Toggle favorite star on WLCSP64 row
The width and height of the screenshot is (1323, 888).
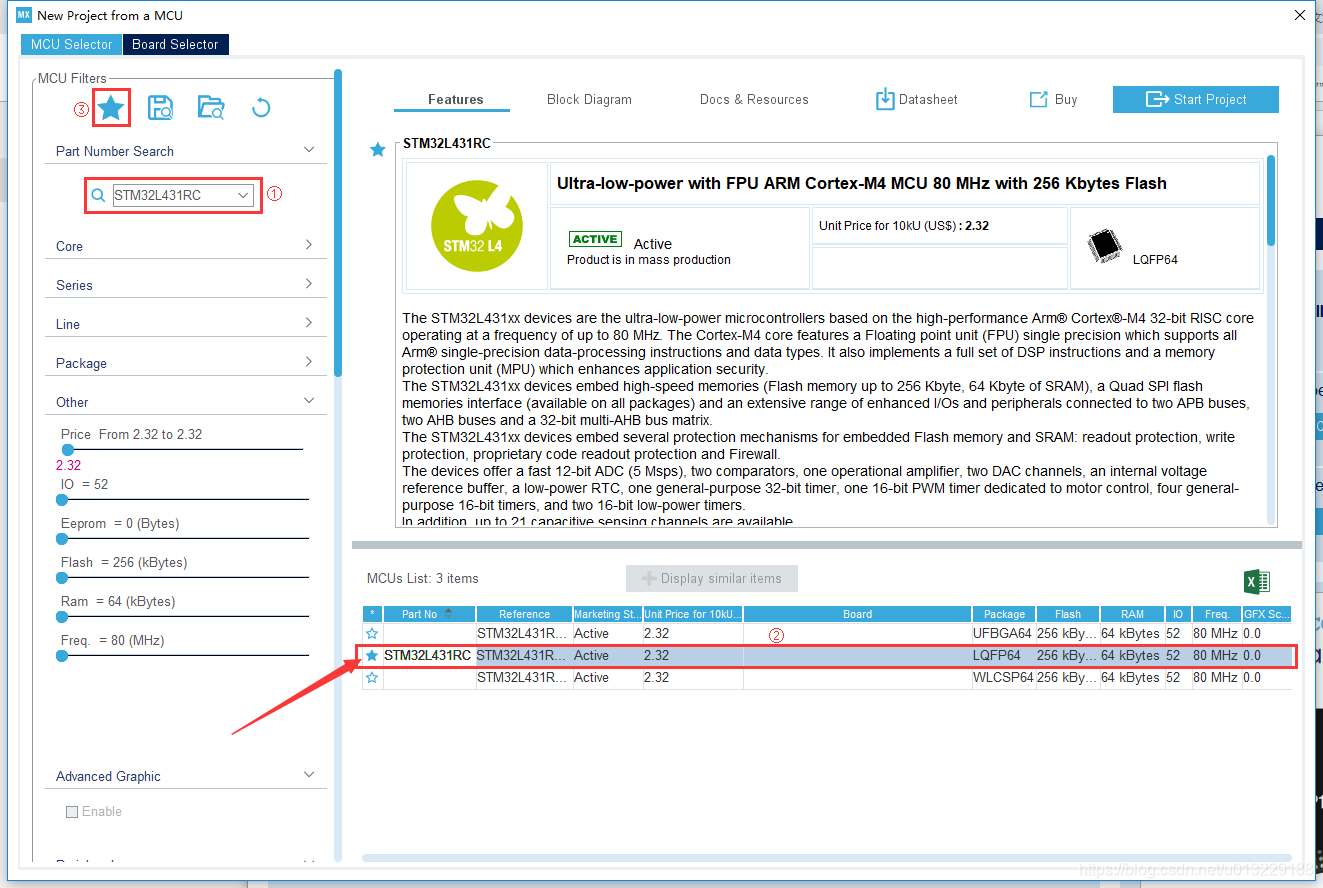click(372, 678)
